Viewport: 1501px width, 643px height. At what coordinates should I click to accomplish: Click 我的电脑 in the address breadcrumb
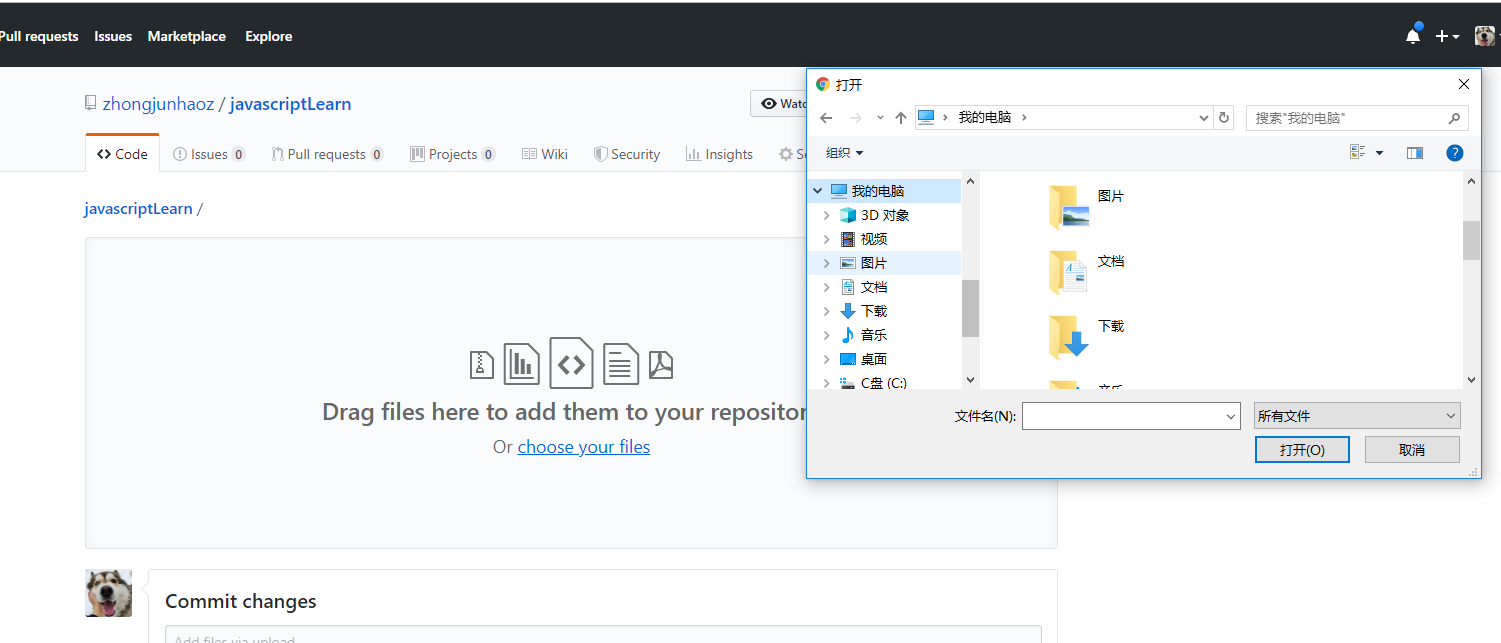[x=985, y=117]
